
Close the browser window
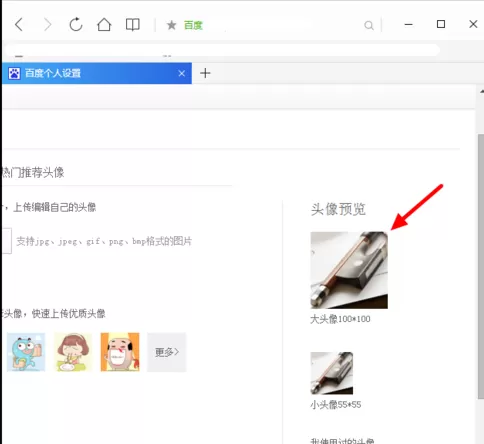[473, 24]
